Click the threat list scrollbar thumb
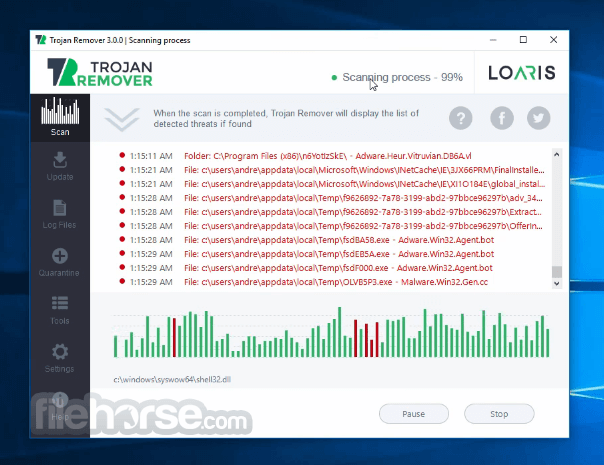Image resolution: width=604 pixels, height=465 pixels. tap(557, 272)
